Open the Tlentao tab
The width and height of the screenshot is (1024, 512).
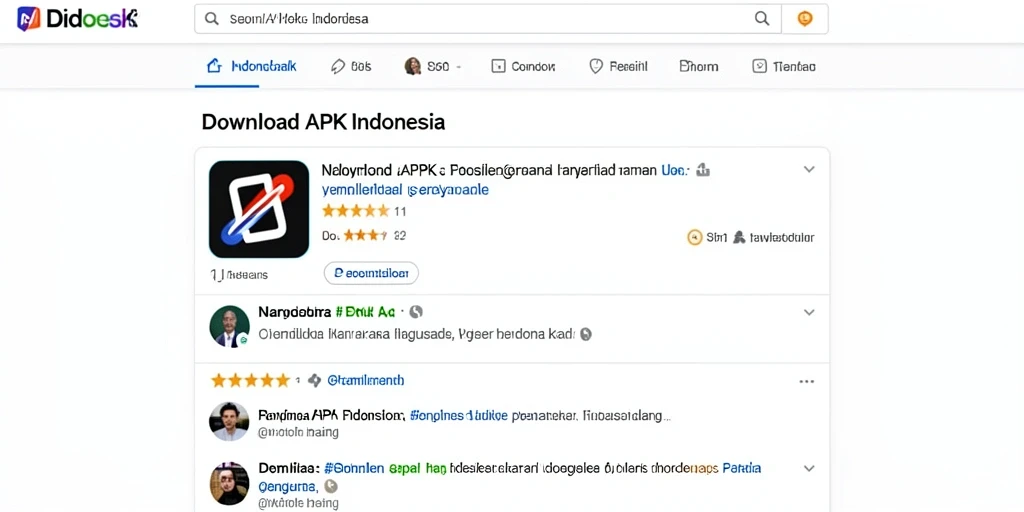784,66
